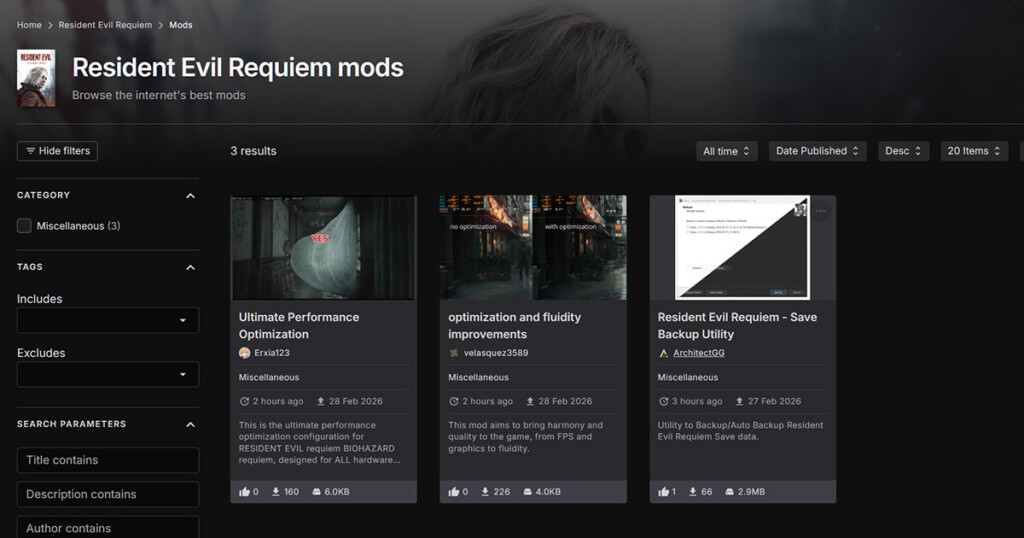Click Miscellaneous category label on ArchitectGG's mod card

(688, 377)
